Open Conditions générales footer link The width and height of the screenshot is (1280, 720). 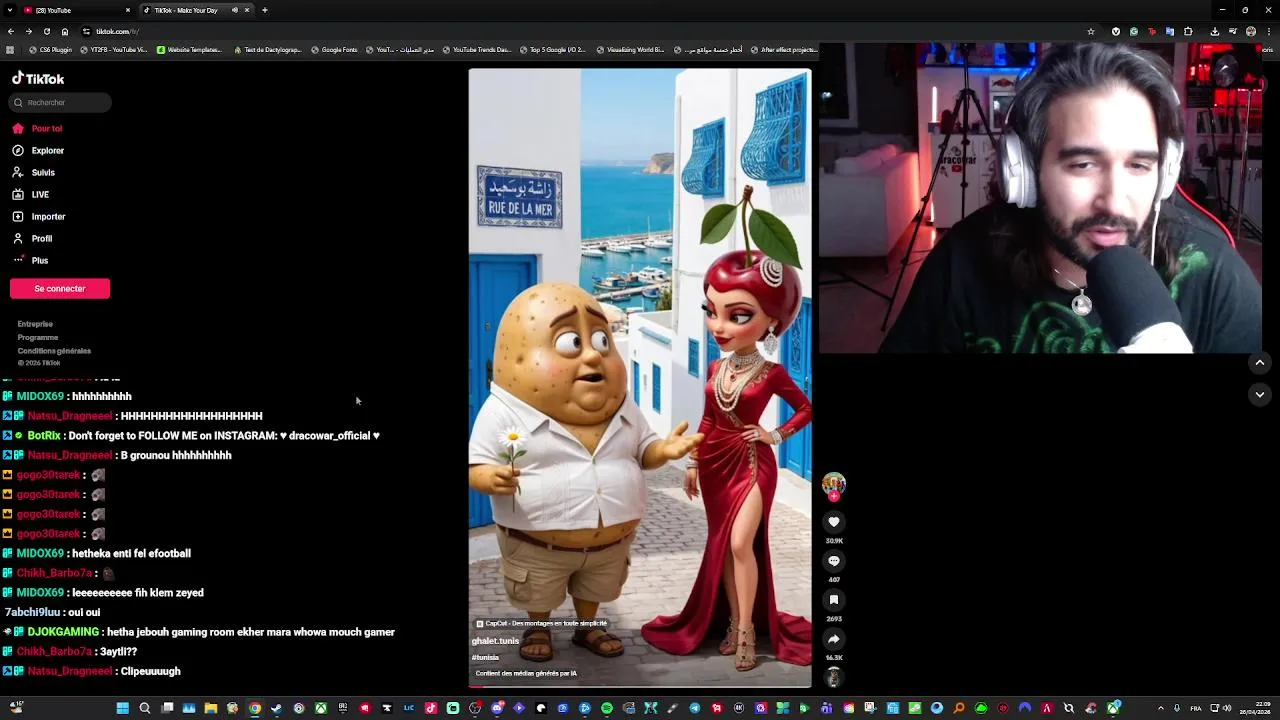[54, 351]
